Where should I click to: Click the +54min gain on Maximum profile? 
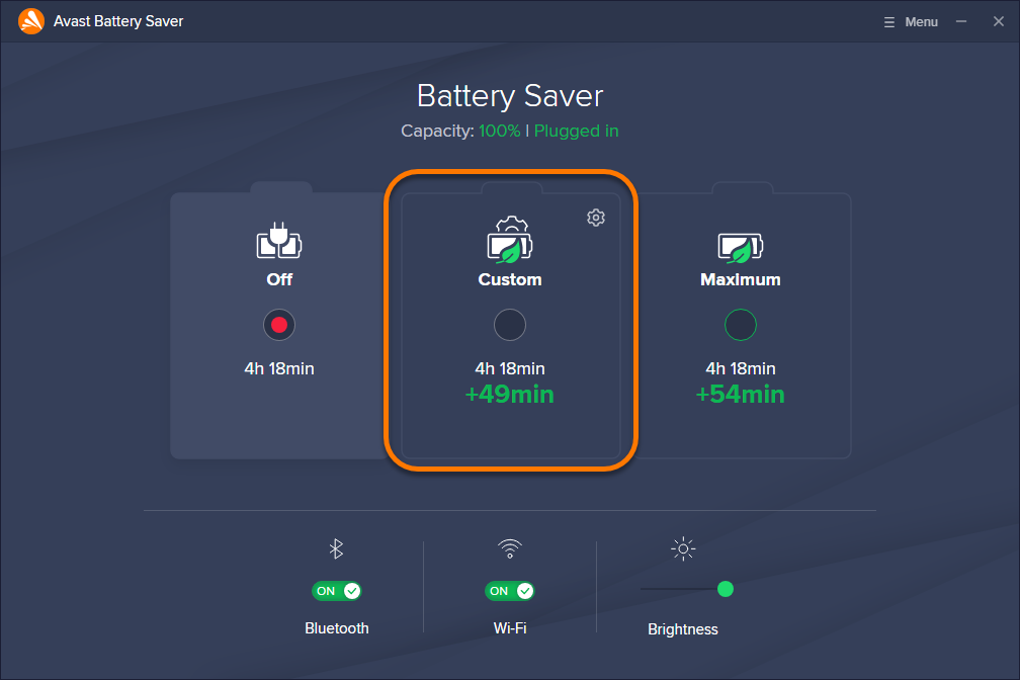coord(740,394)
